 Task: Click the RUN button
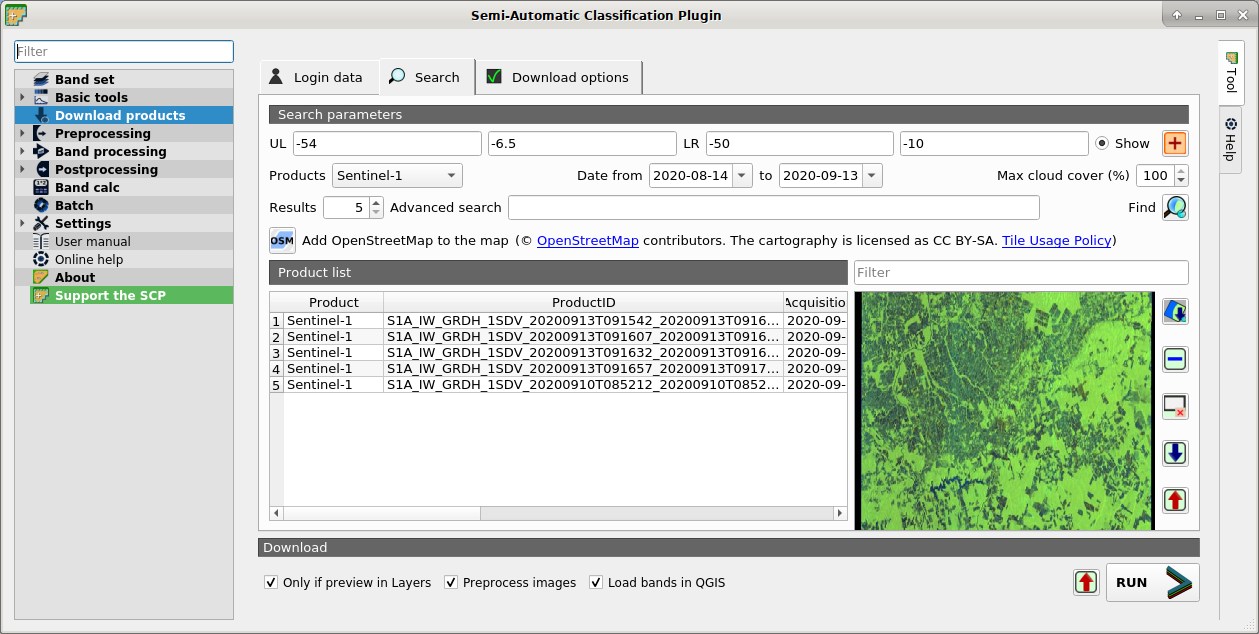point(1153,582)
